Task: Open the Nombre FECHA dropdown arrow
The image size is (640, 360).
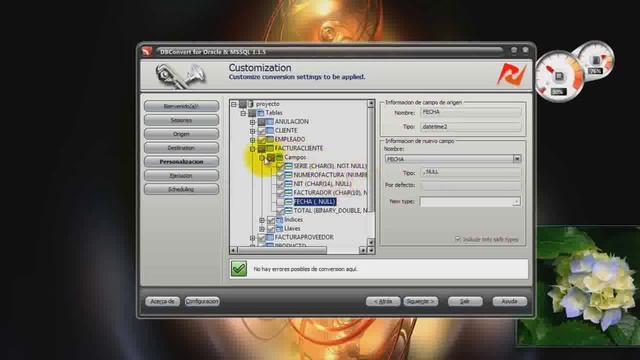Action: pos(517,159)
